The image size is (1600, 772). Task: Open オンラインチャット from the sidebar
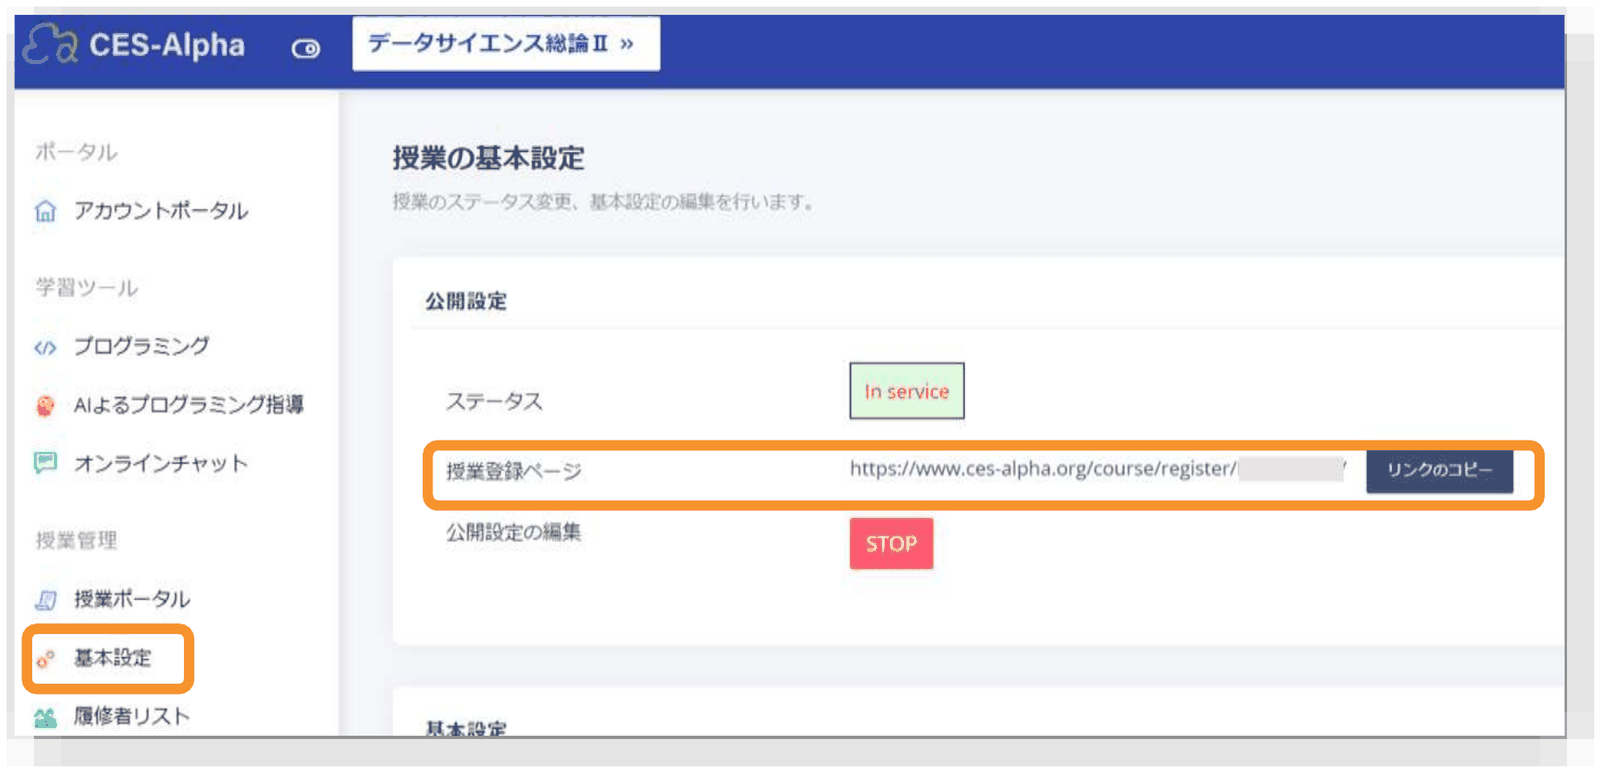click(161, 463)
